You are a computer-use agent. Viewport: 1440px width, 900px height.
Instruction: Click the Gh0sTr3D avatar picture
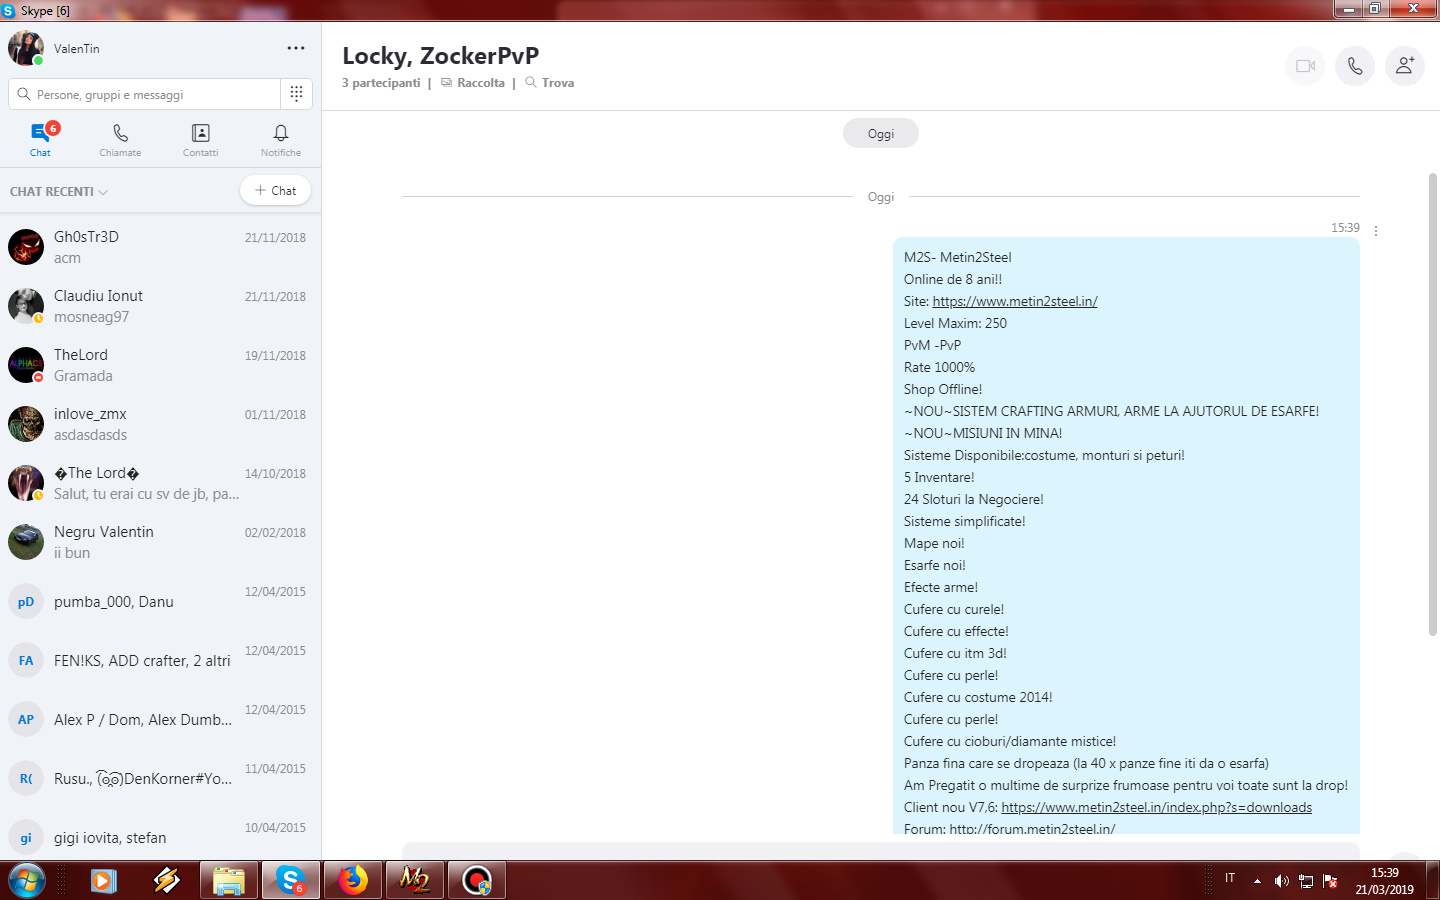point(26,247)
